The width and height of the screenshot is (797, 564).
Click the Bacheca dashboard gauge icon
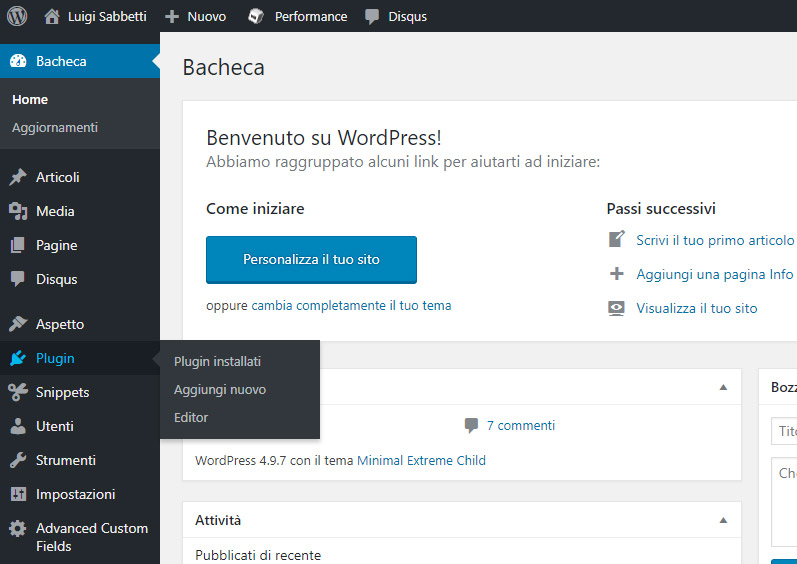[18, 61]
